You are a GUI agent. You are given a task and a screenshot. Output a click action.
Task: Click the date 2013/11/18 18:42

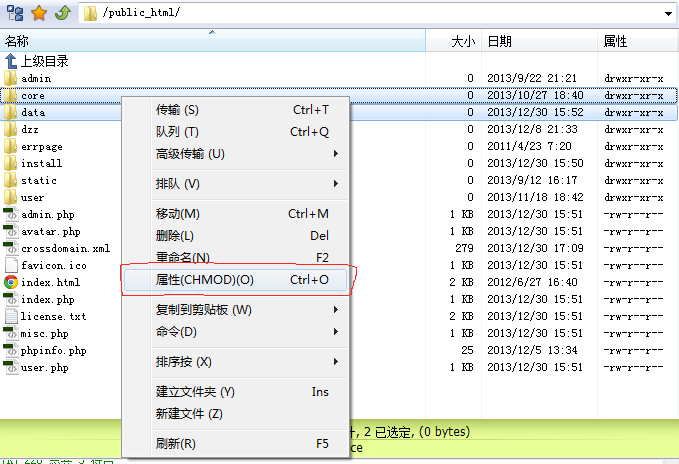pos(535,197)
